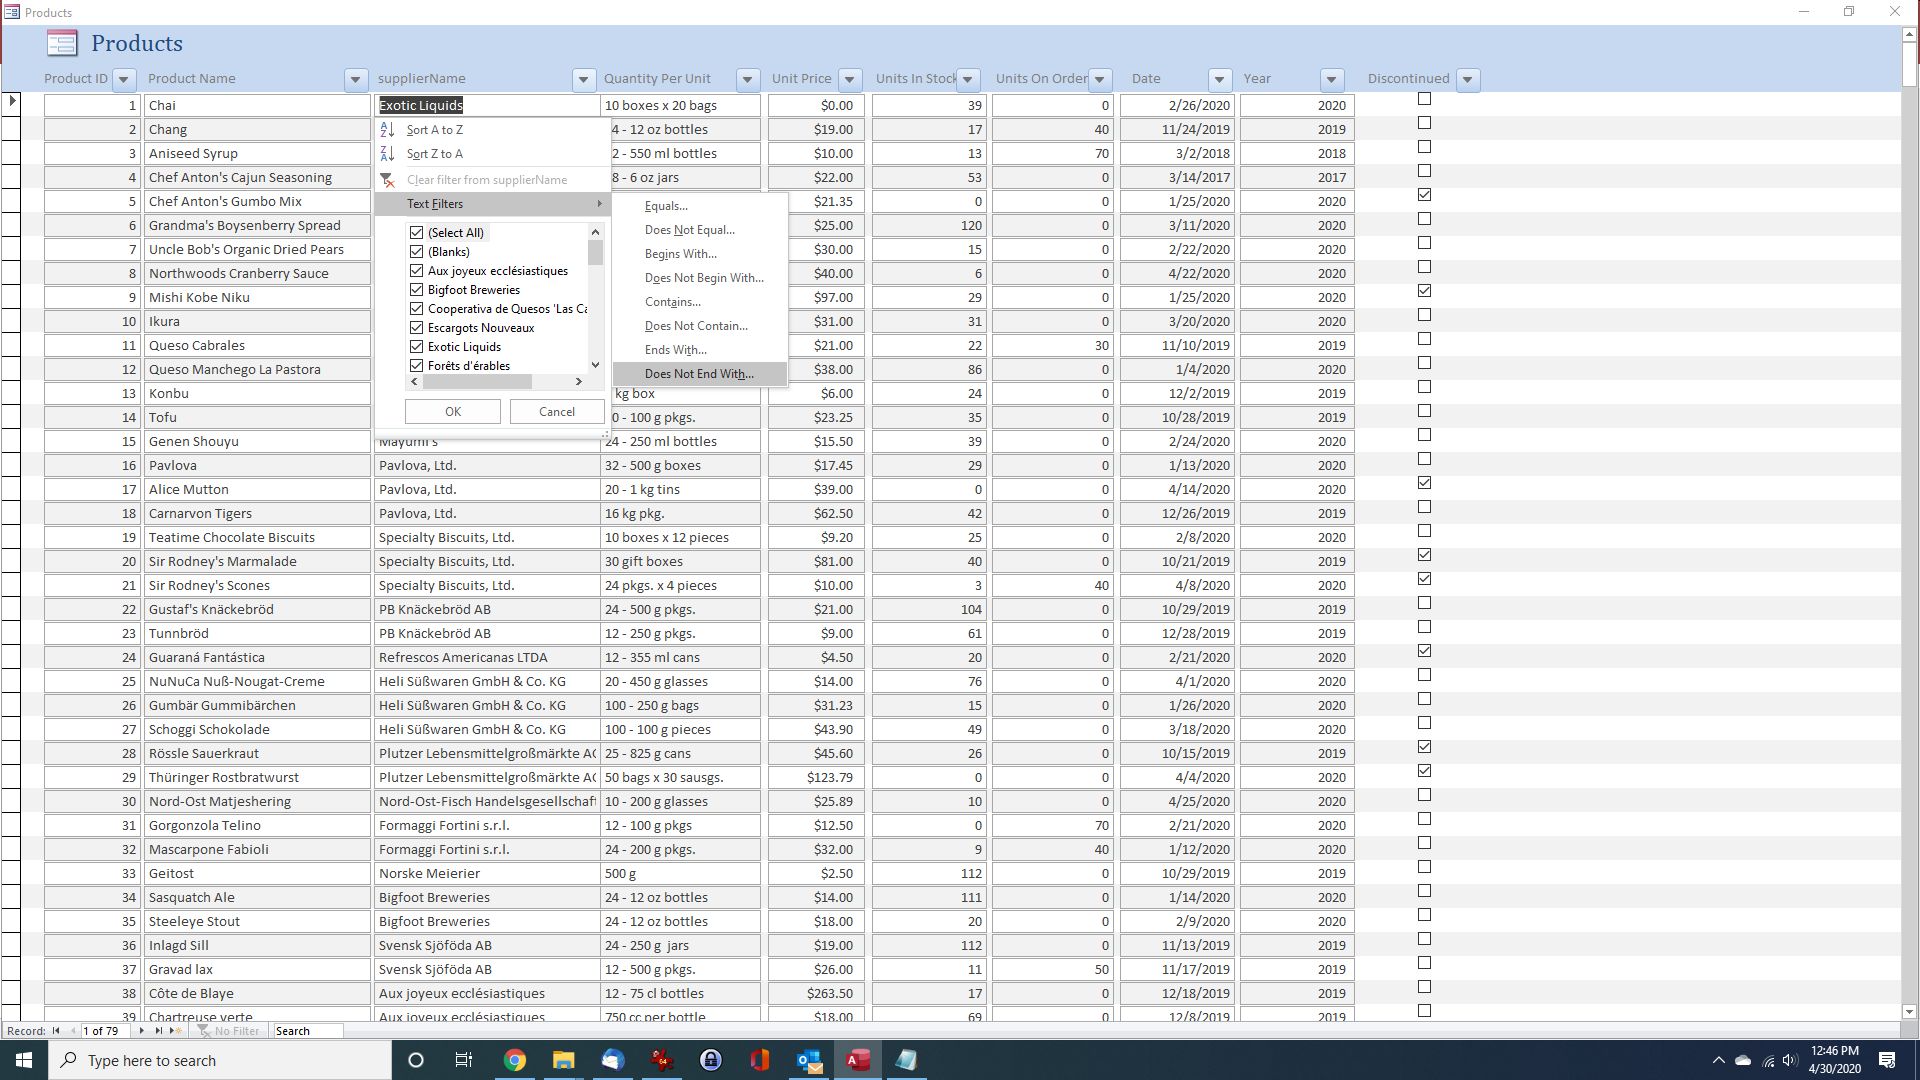Select Contains... text filter

tap(672, 302)
